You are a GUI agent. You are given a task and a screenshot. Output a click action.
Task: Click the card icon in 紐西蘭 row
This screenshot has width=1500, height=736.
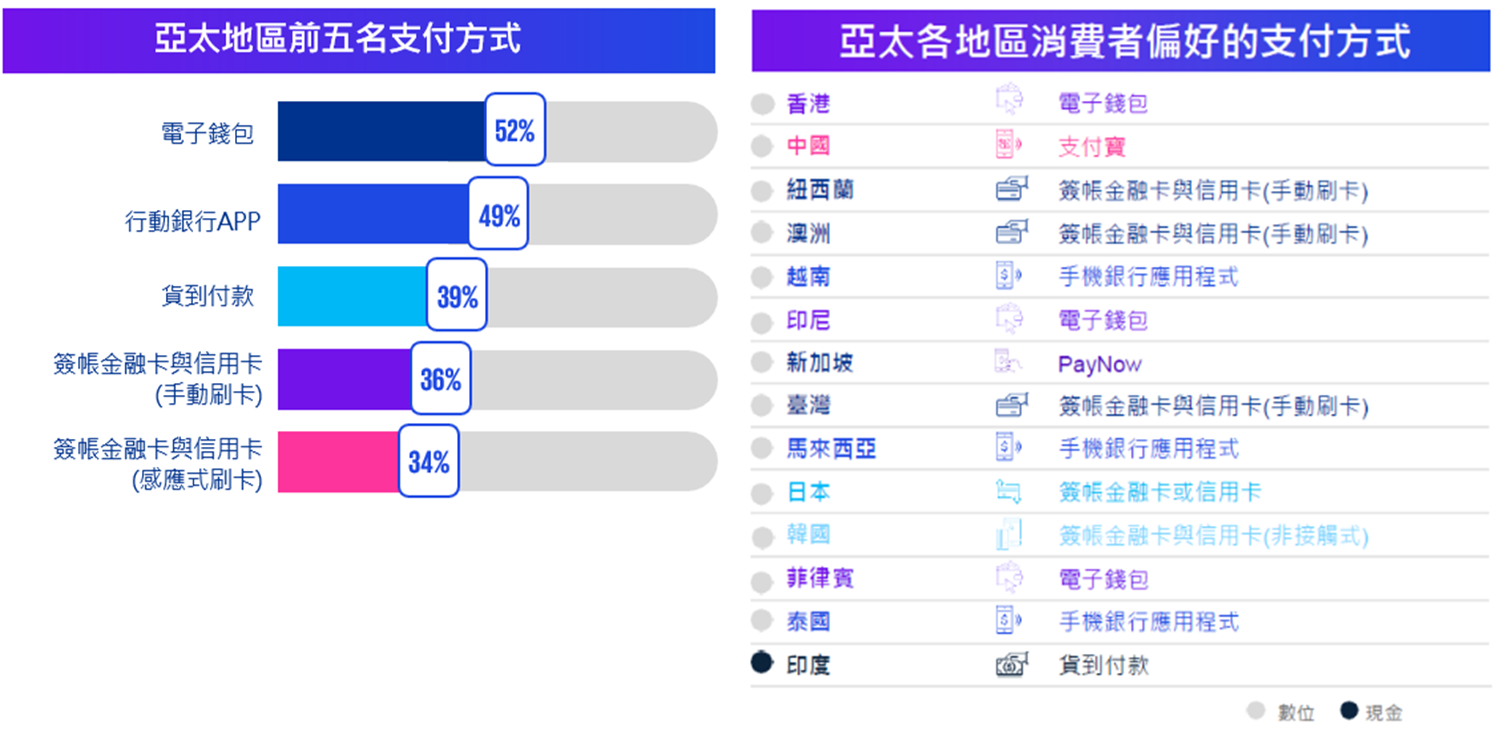coord(1012,190)
